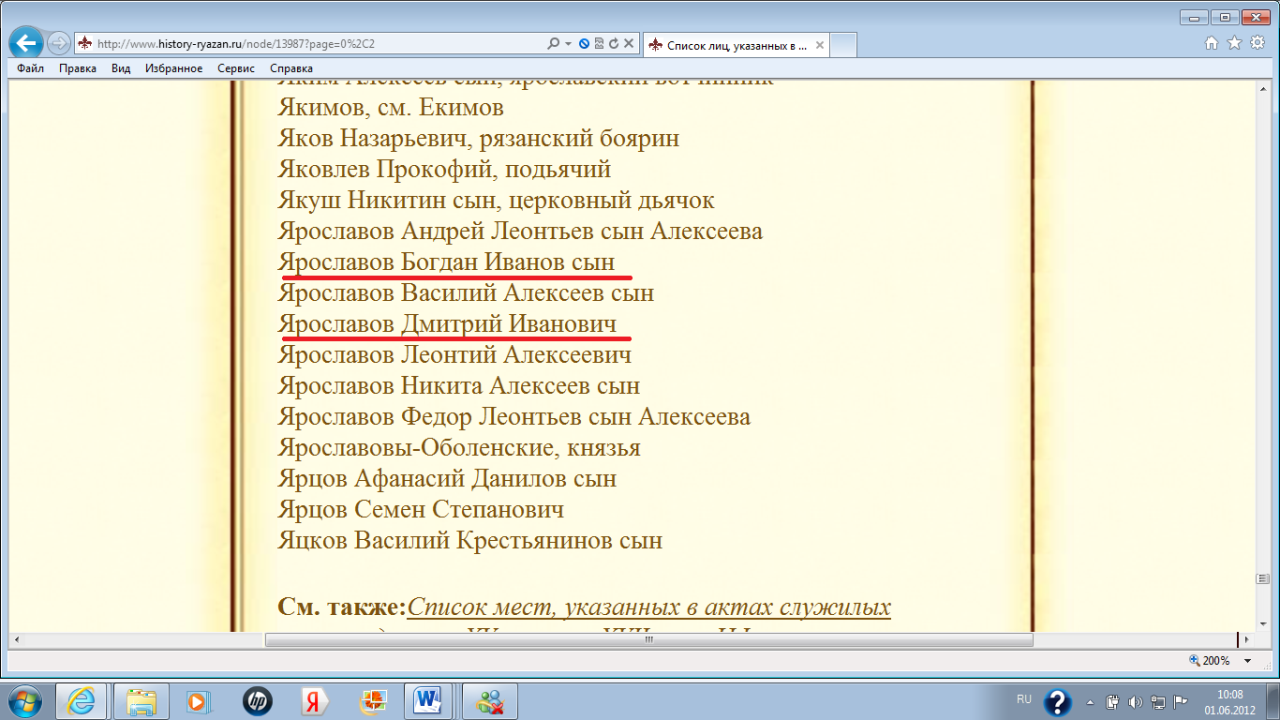1280x720 pixels.
Task: Click the Compatibility View icon in address bar
Action: [x=599, y=44]
